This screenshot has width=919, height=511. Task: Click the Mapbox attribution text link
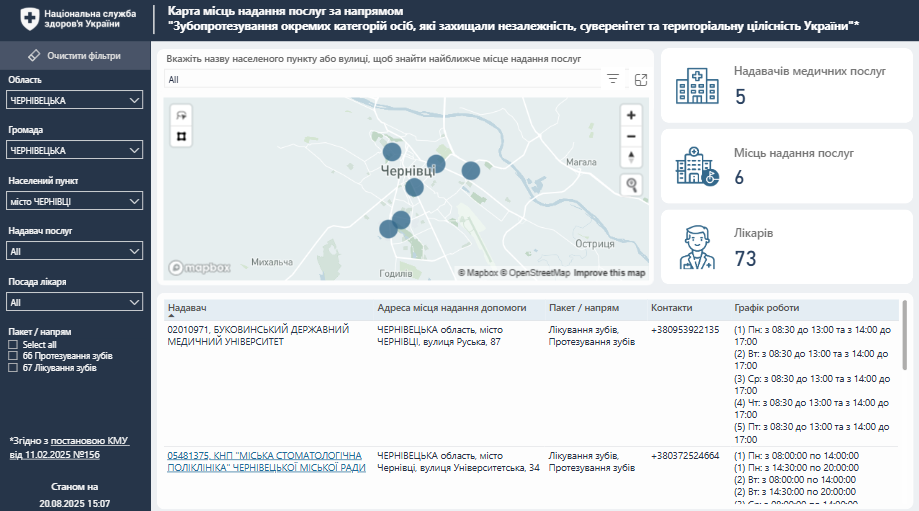tap(478, 272)
